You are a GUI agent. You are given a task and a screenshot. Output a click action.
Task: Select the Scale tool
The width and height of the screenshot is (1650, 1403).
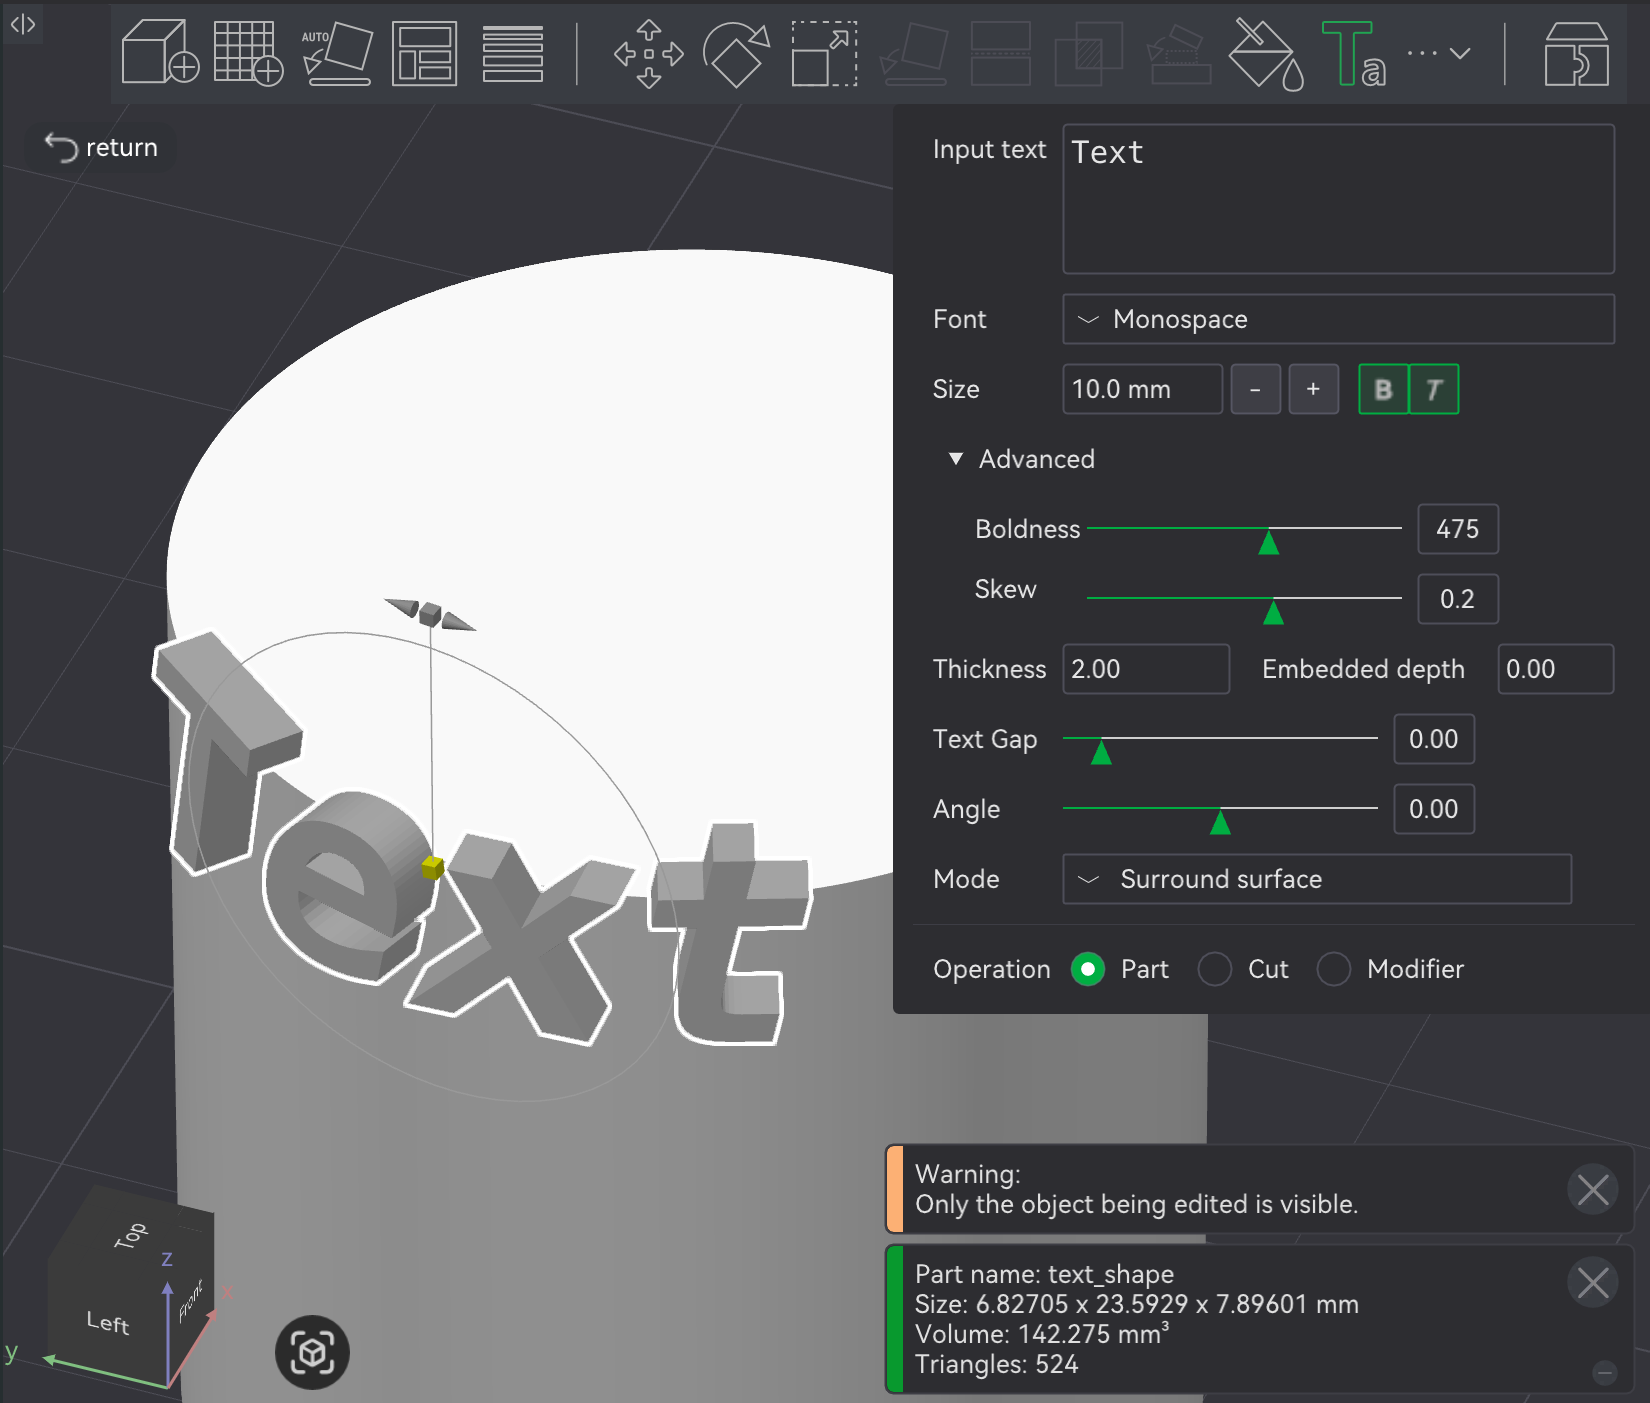tap(825, 53)
